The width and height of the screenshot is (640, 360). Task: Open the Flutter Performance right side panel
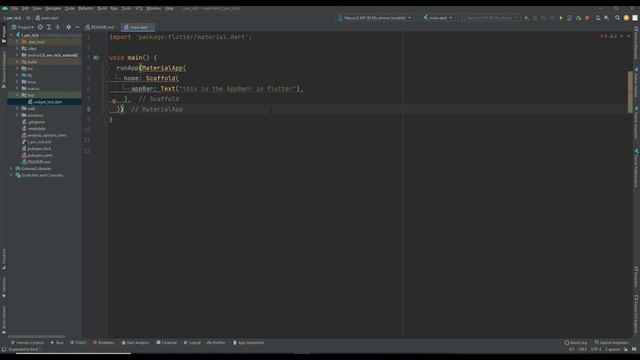pyautogui.click(x=636, y=169)
